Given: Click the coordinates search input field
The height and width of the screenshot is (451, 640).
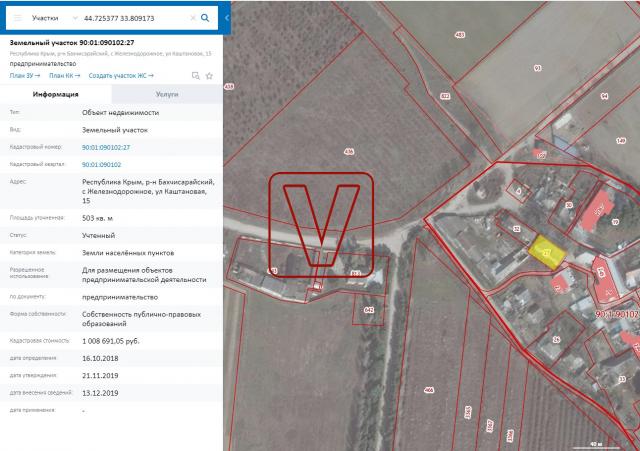Looking at the screenshot, I should (135, 18).
